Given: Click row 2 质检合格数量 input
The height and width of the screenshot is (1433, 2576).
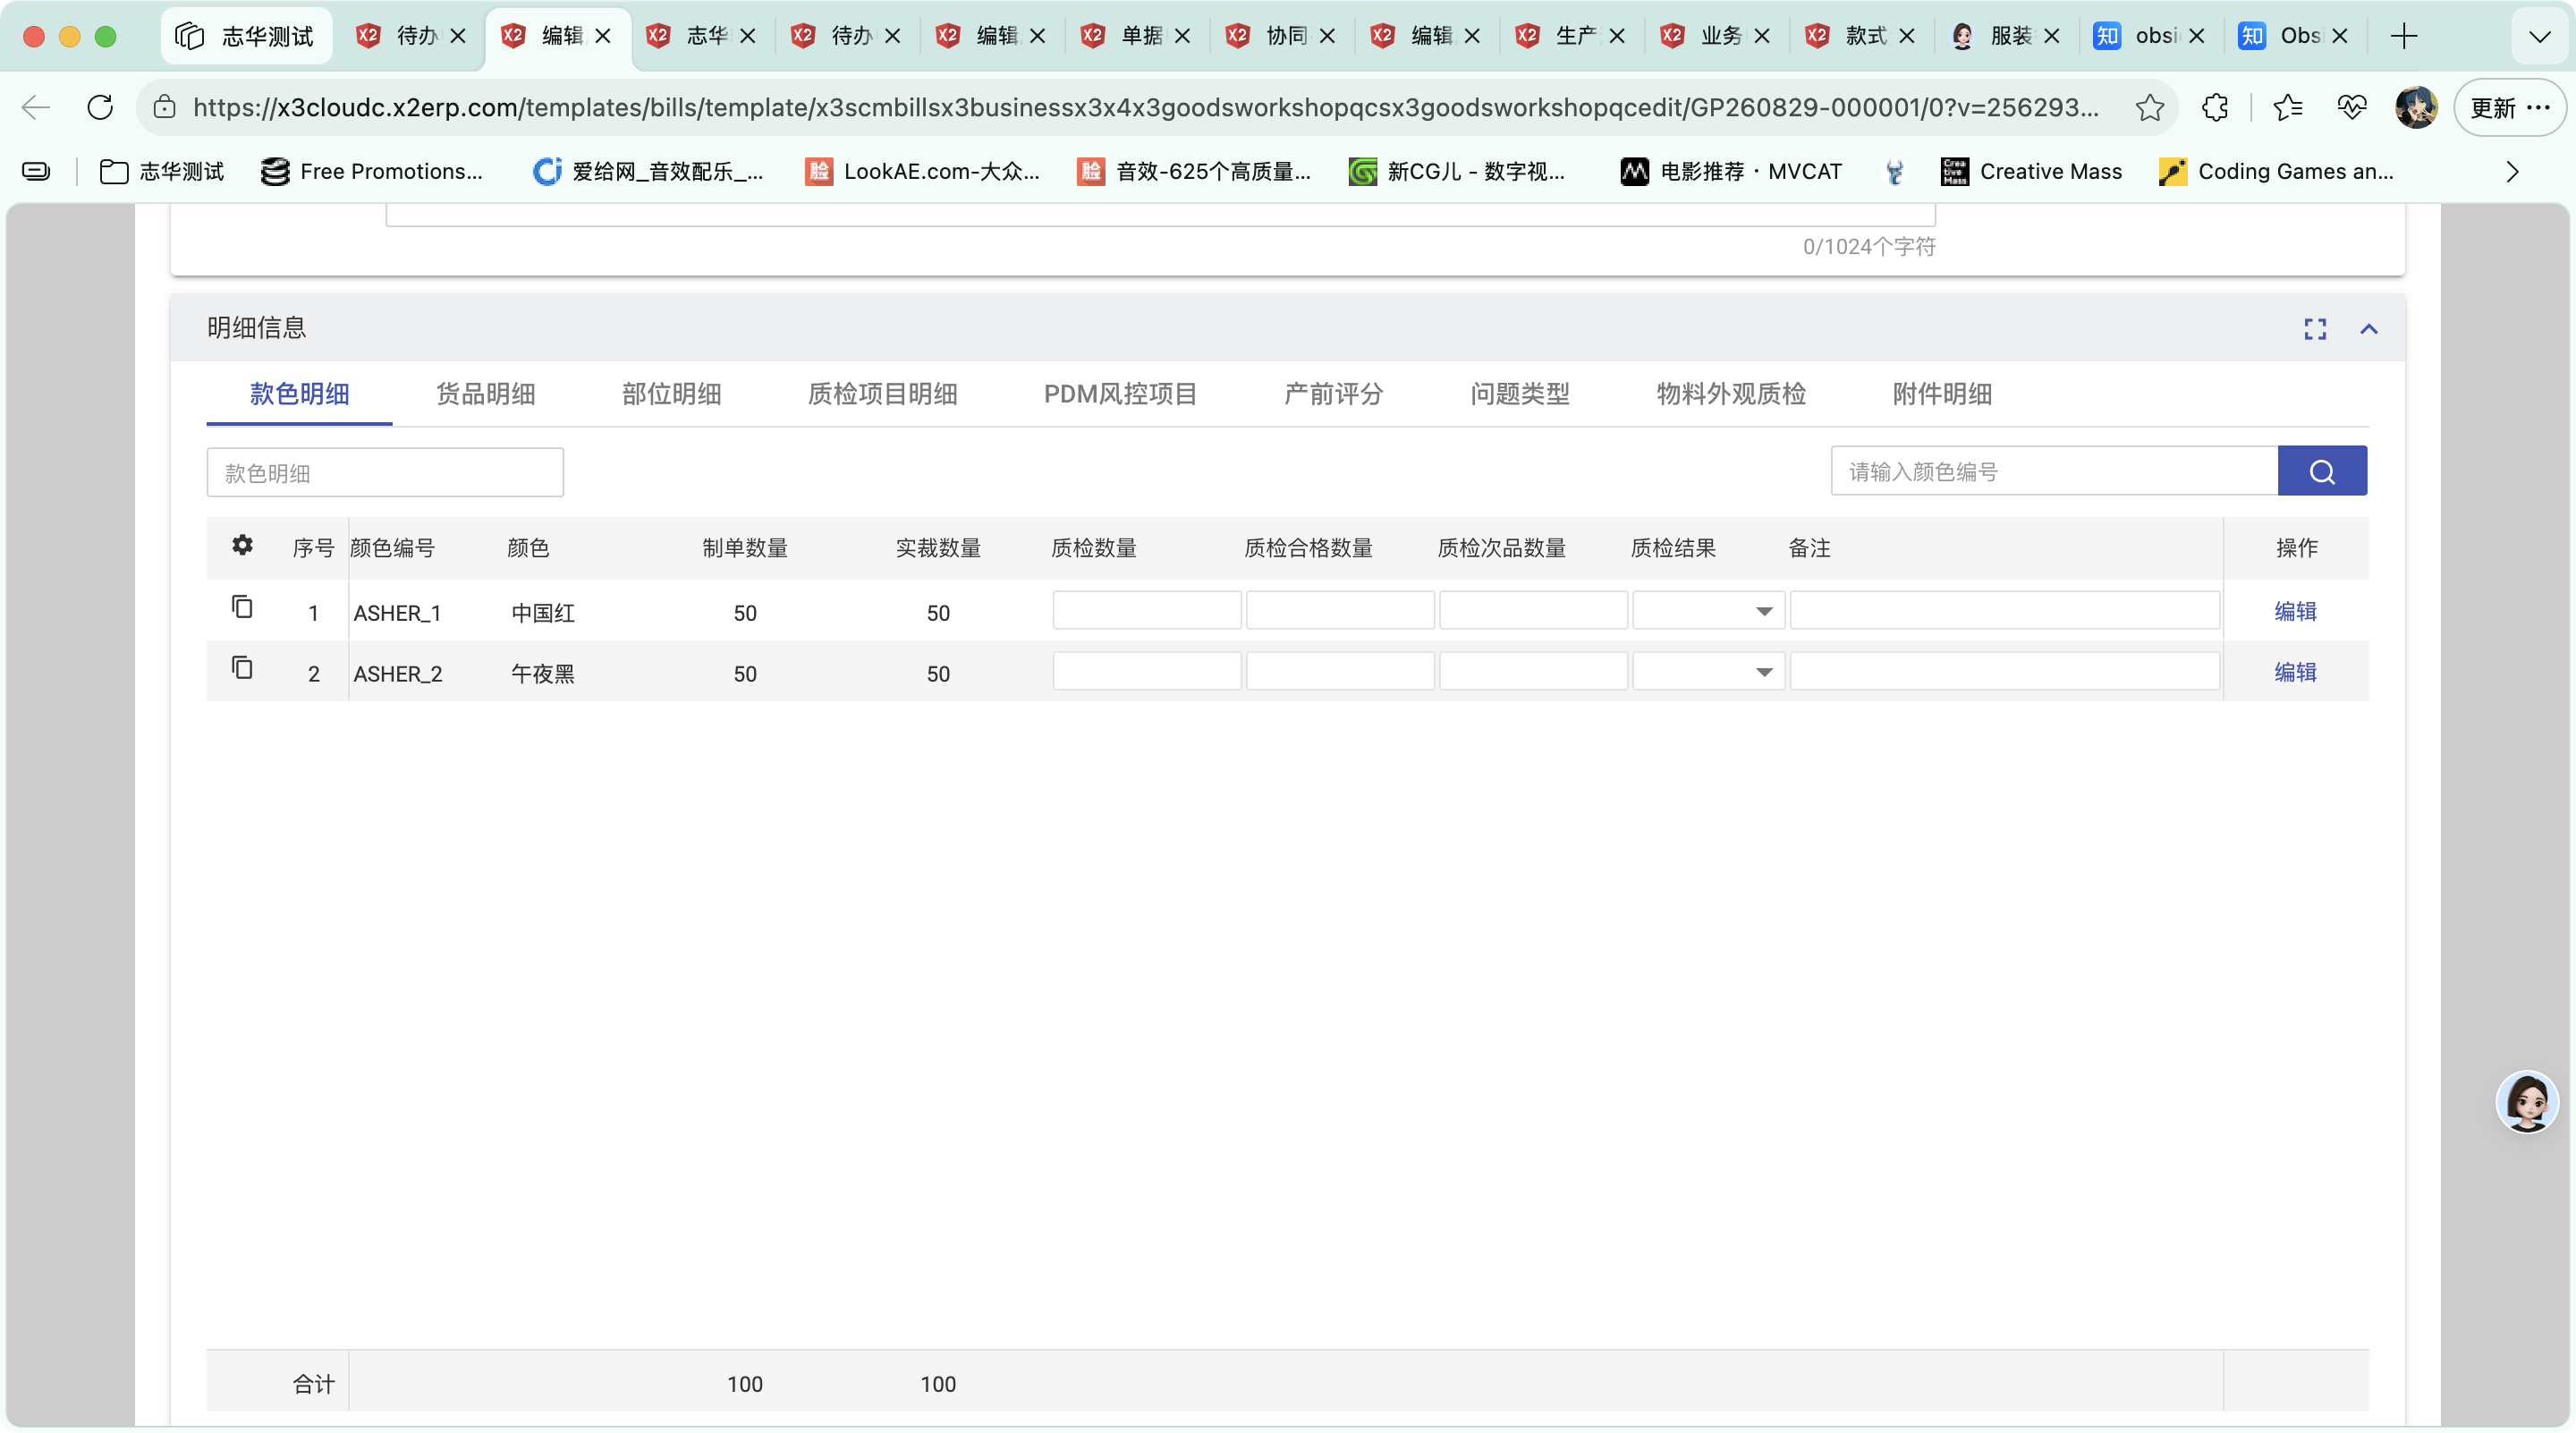Looking at the screenshot, I should tap(1340, 672).
